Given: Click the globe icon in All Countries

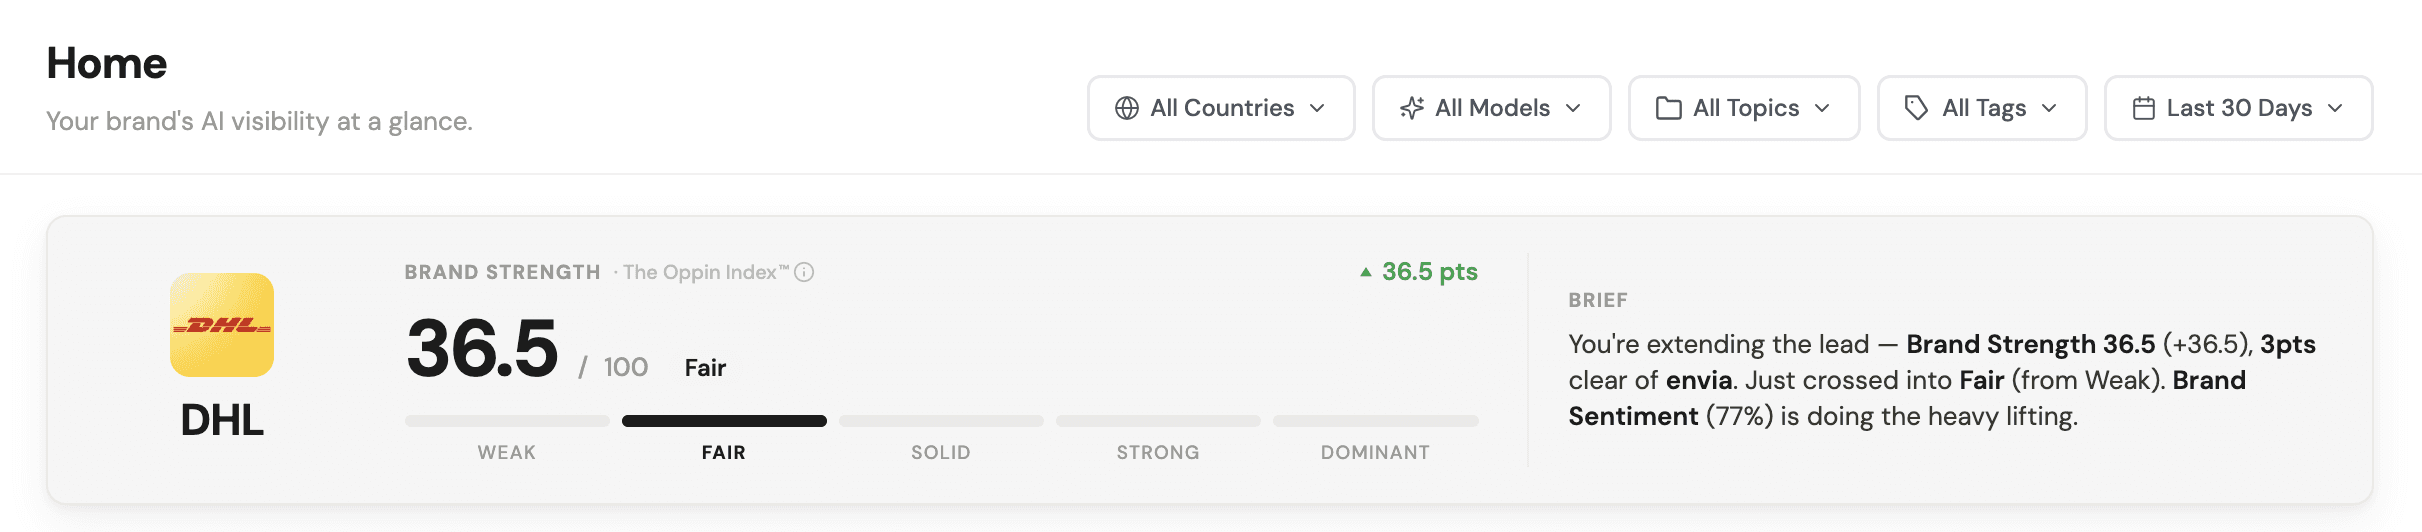Looking at the screenshot, I should point(1127,108).
